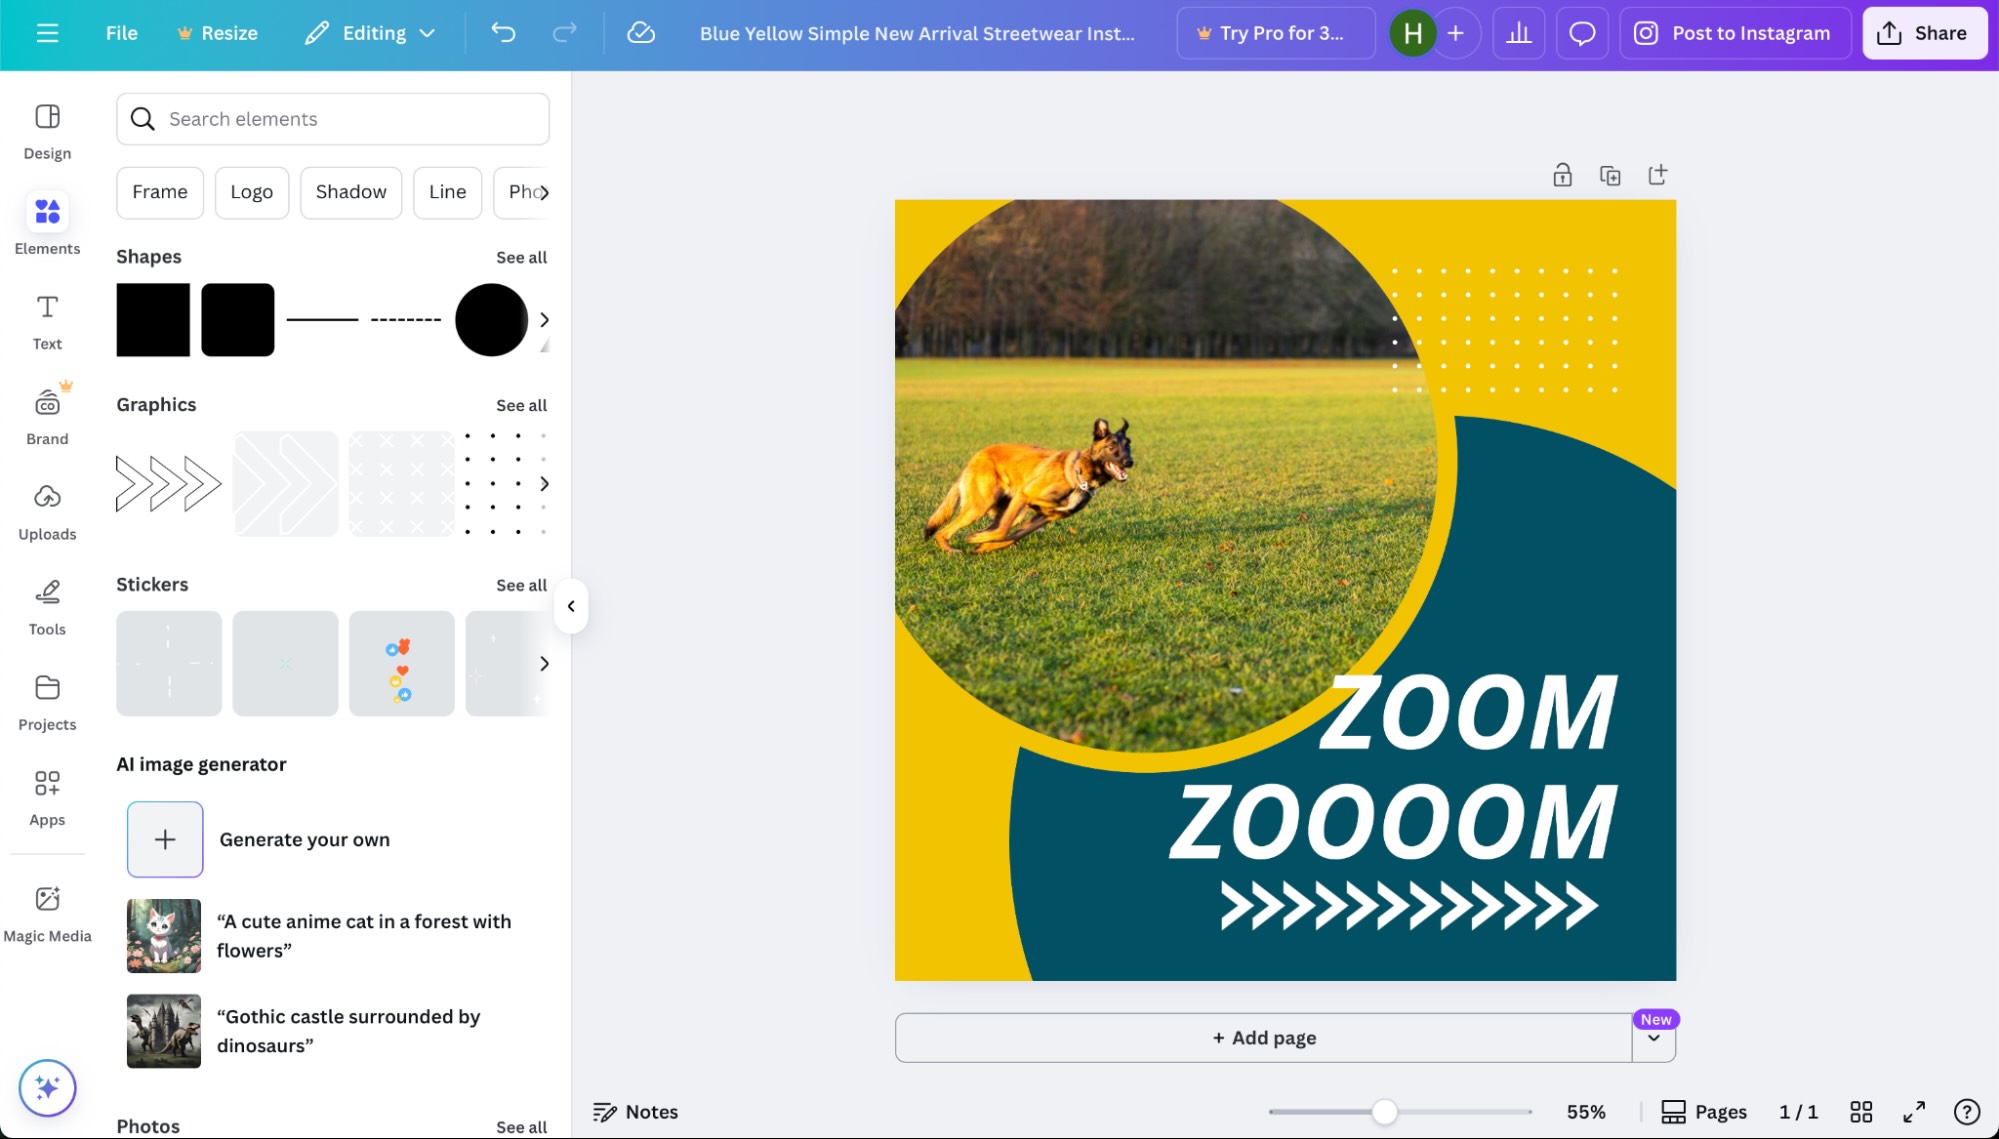Open the Canva assistant sparkle button
The height and width of the screenshot is (1139, 1999).
click(47, 1087)
